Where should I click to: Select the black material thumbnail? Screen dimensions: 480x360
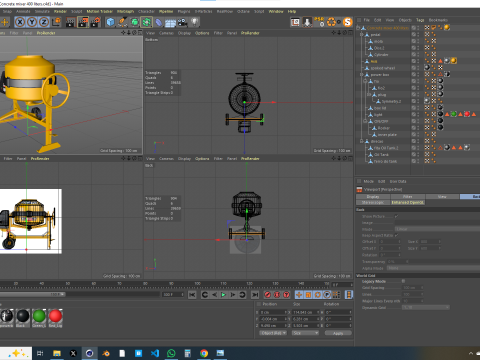pyautogui.click(x=23, y=316)
